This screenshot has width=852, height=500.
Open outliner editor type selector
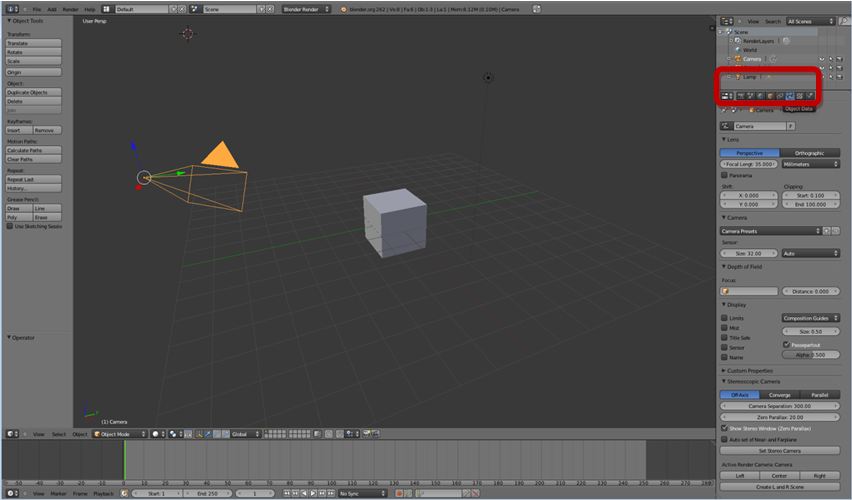click(726, 21)
